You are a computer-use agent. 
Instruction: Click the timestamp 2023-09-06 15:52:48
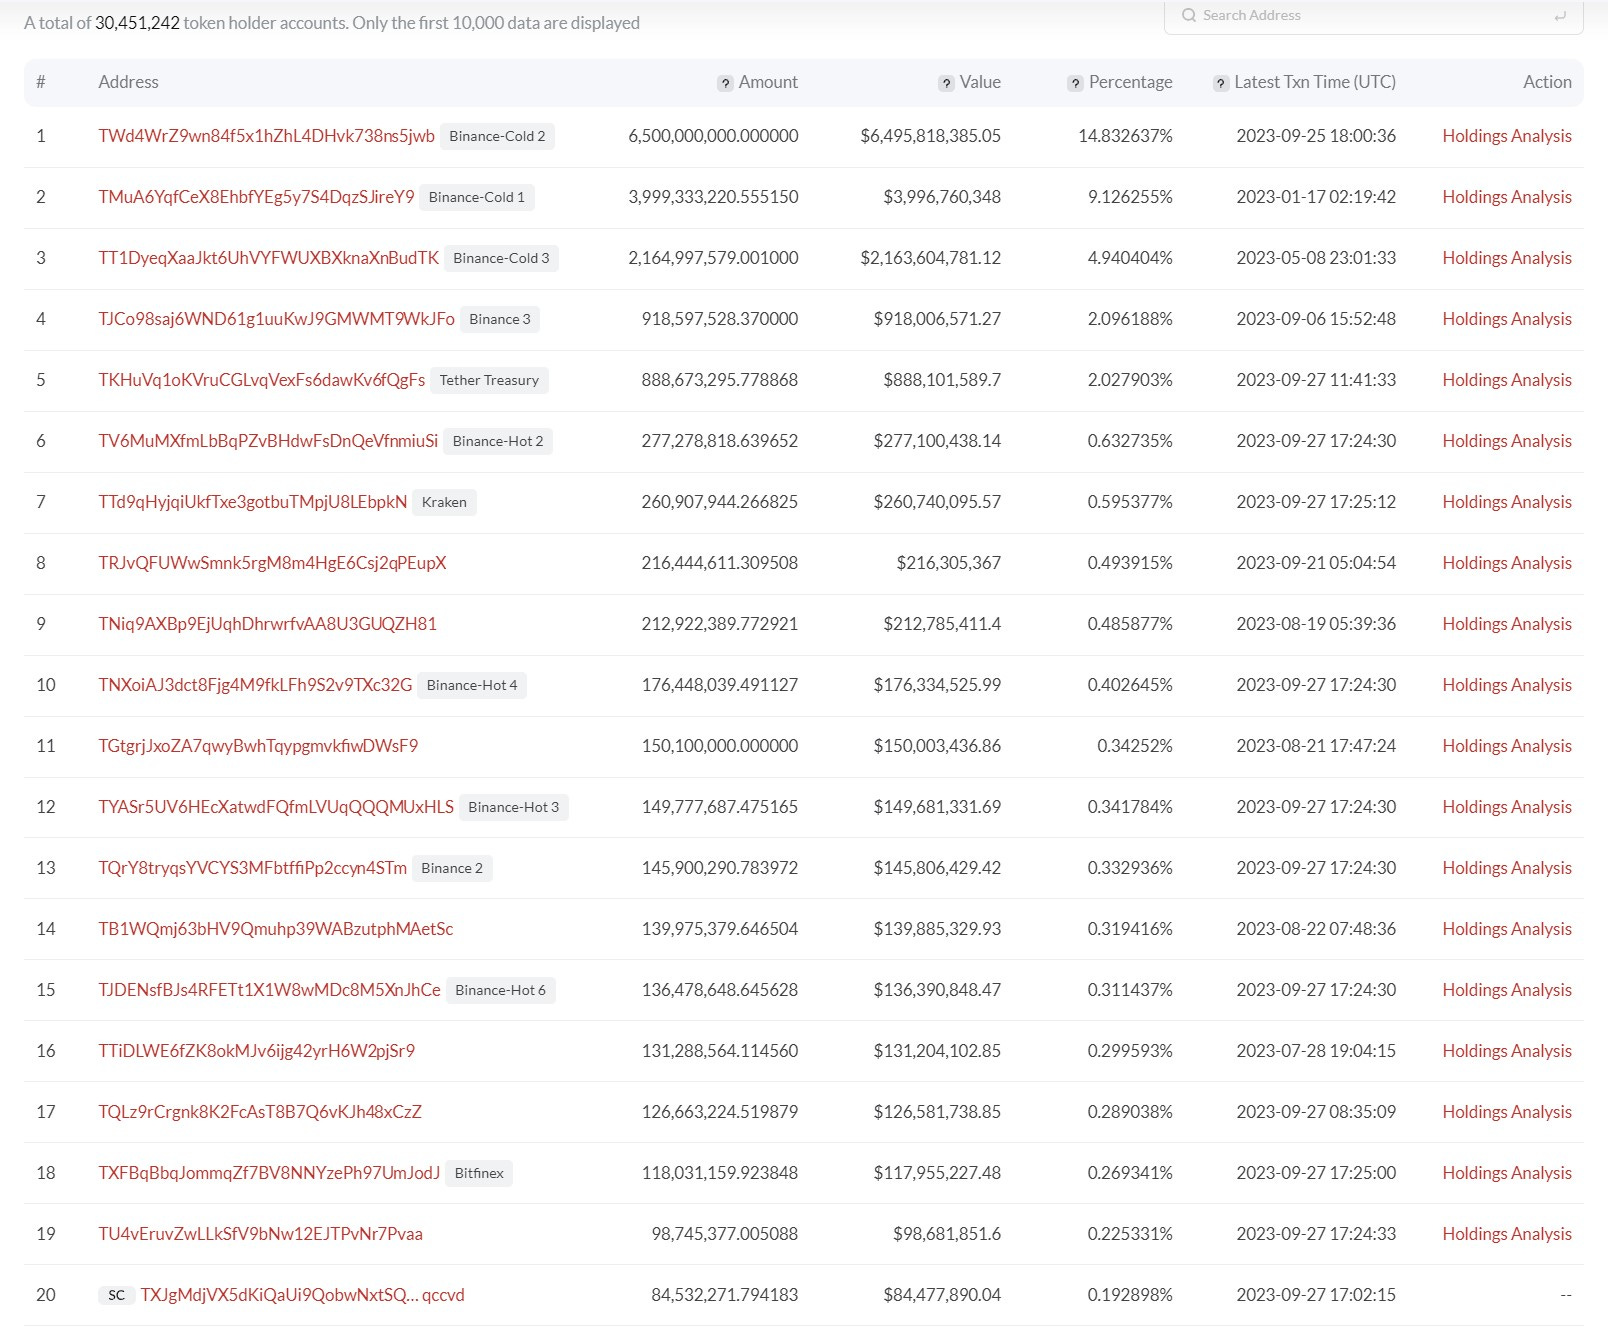(x=1316, y=319)
